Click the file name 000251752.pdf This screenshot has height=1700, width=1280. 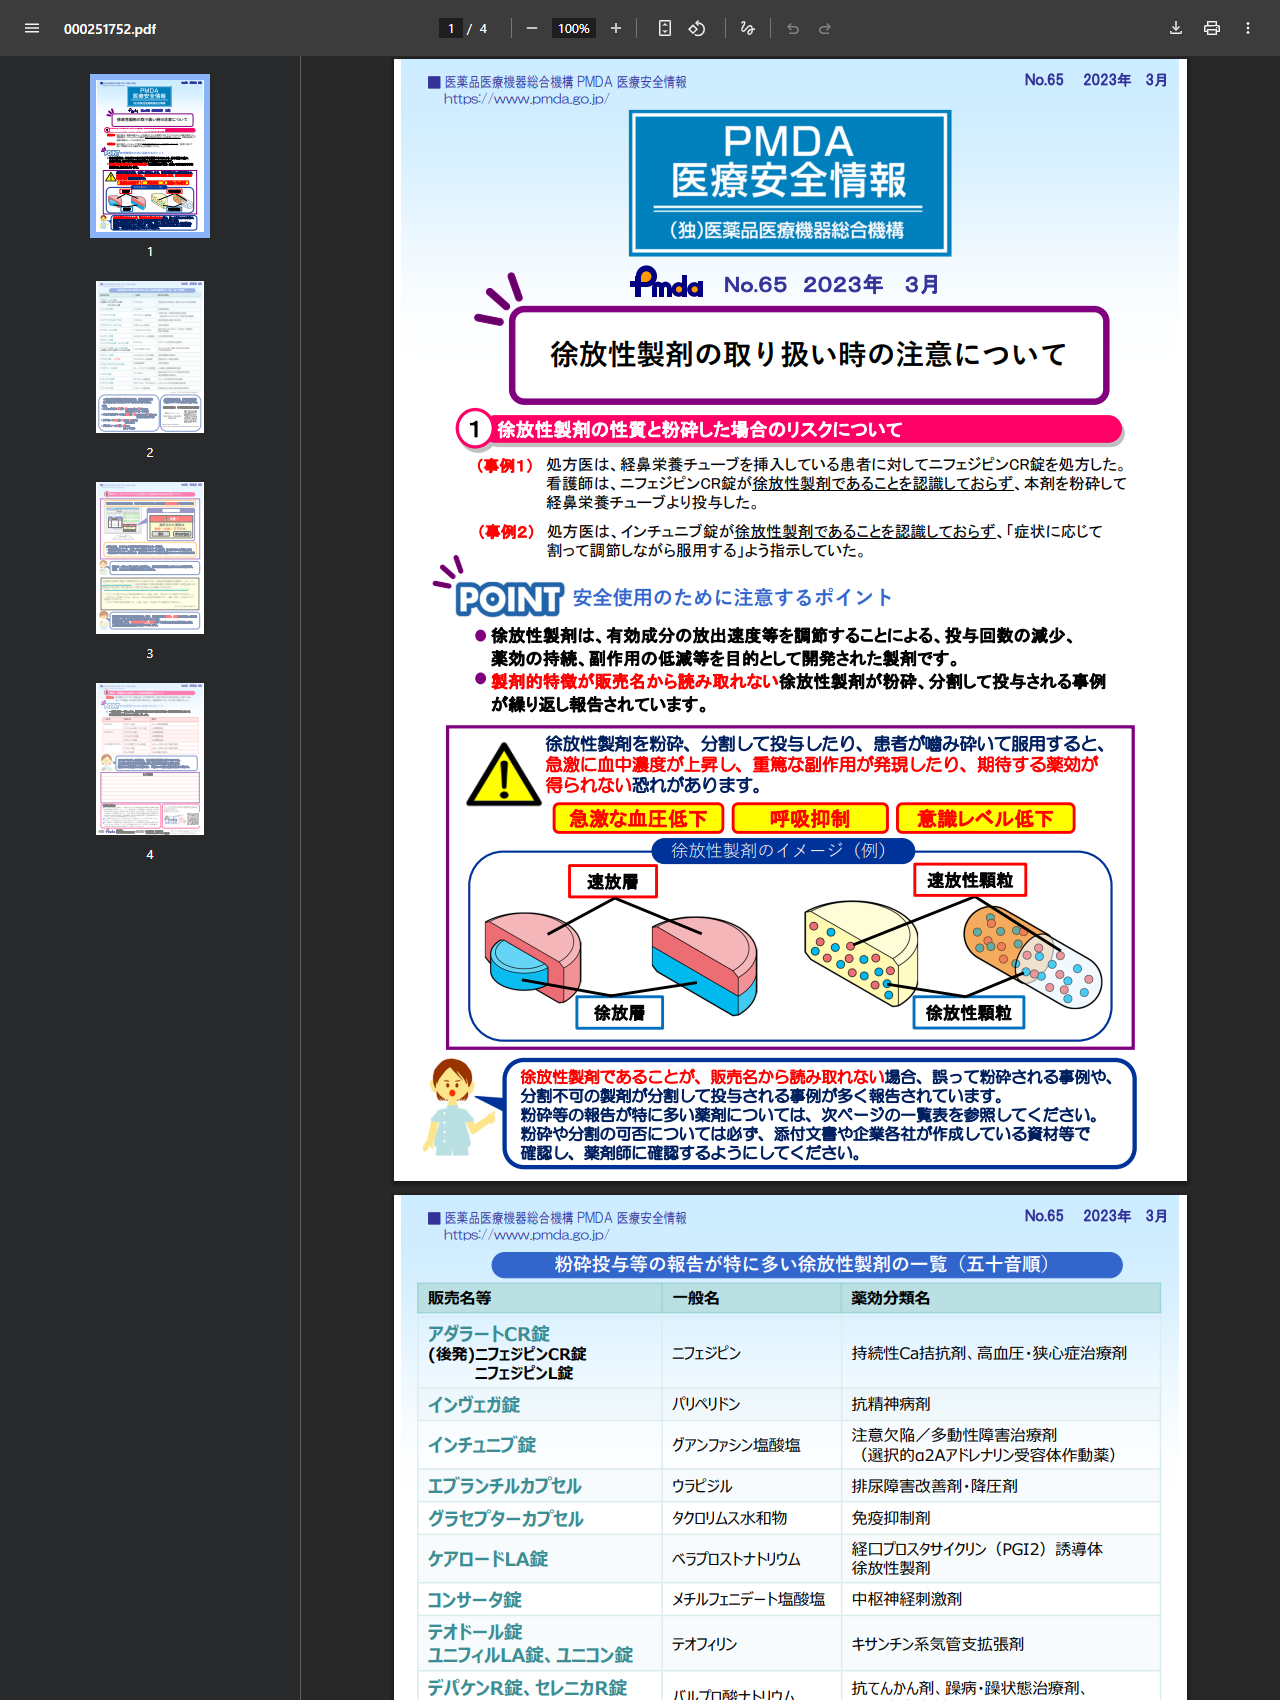[x=110, y=29]
